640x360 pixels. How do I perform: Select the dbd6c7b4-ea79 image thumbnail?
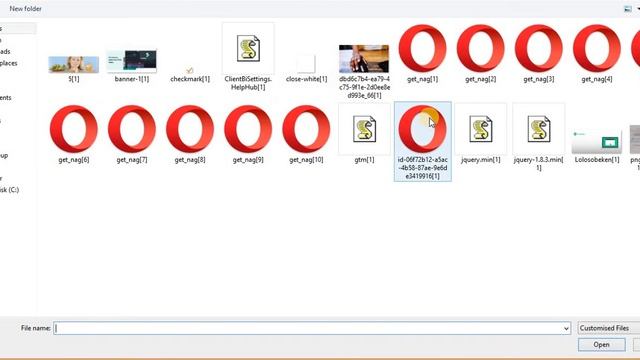364,59
